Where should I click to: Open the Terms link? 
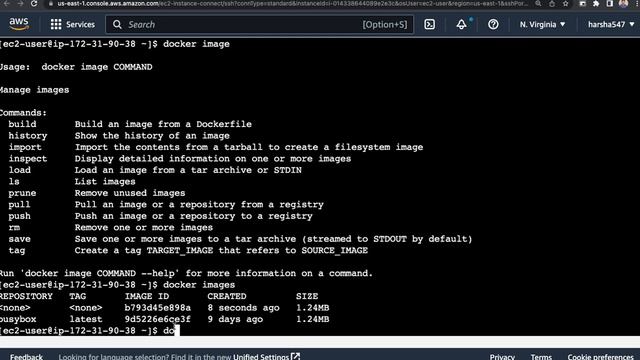pos(541,356)
